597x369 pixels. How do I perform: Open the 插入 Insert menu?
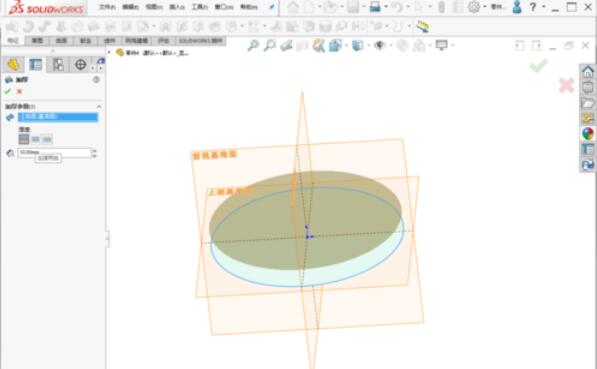[x=177, y=7]
